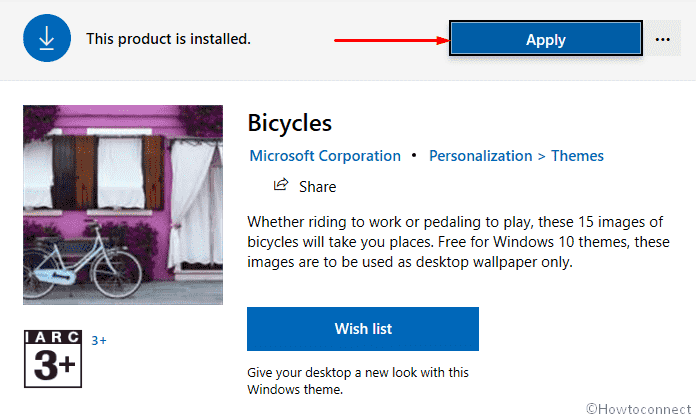
Task: Select the Share text label
Action: coord(317,187)
